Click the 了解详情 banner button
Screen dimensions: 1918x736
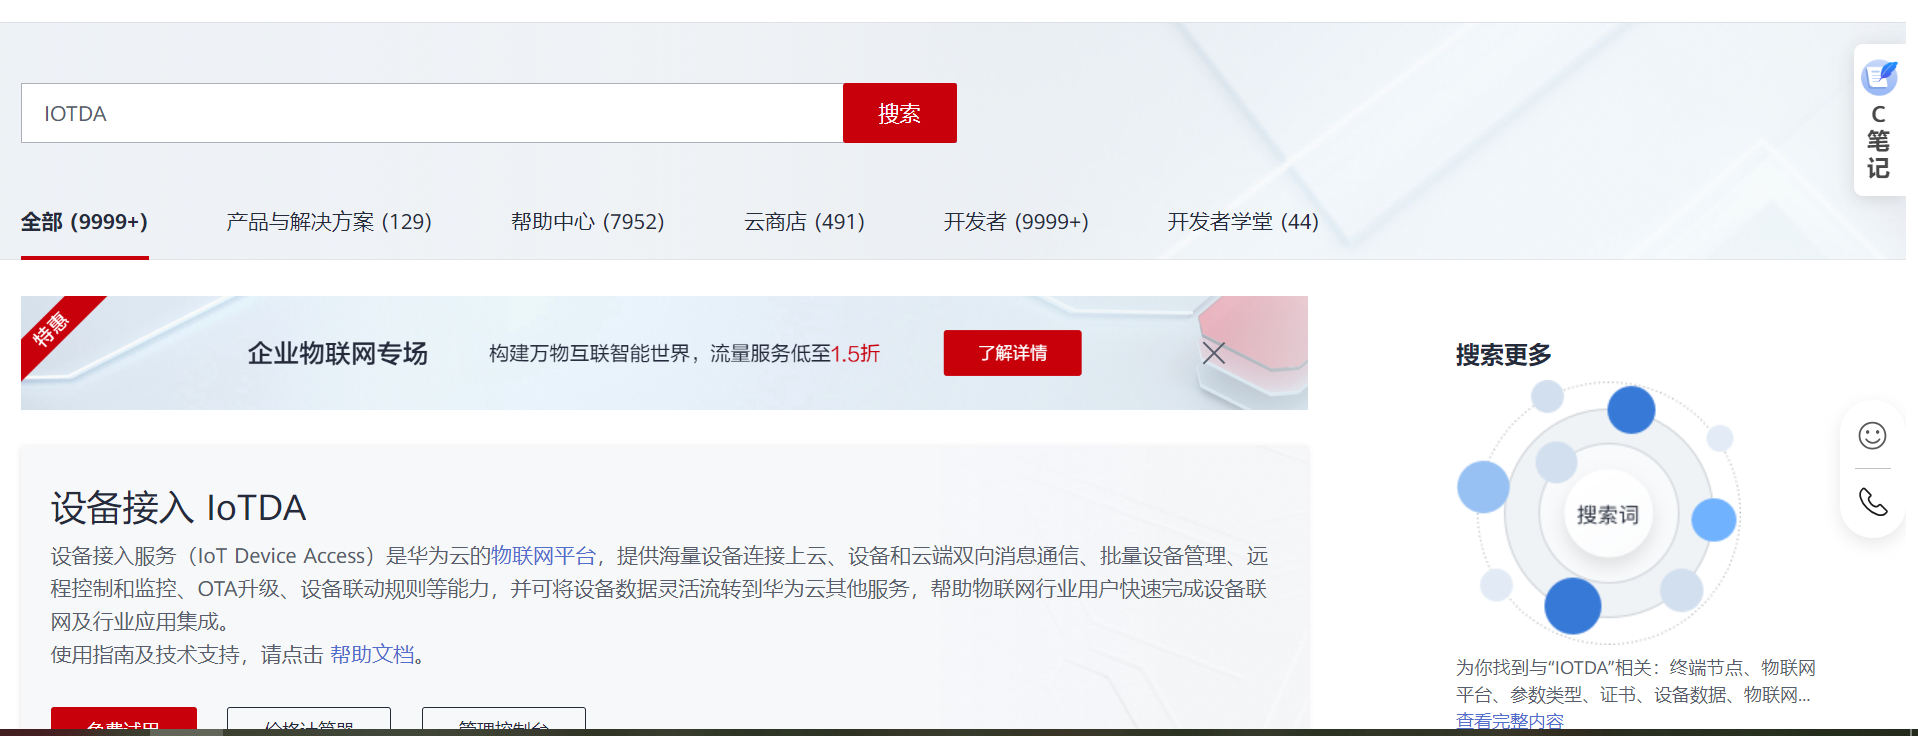1012,353
